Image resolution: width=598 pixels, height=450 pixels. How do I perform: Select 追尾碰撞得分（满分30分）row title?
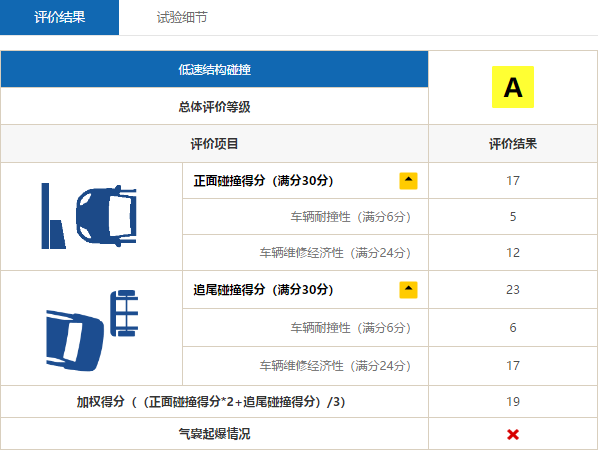tap(263, 290)
